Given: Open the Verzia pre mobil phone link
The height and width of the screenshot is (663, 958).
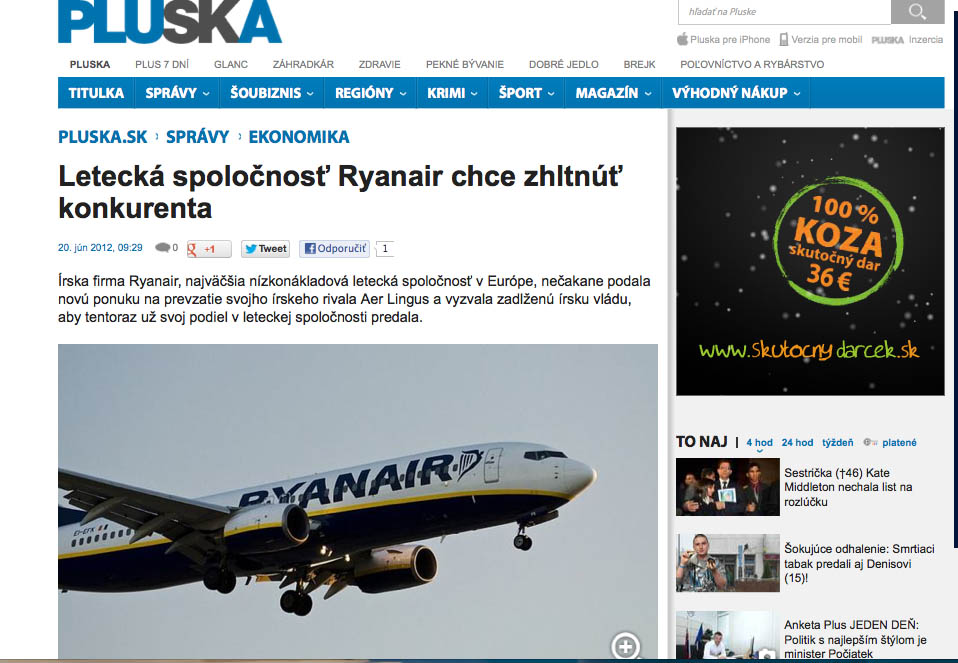Looking at the screenshot, I should (784, 40).
